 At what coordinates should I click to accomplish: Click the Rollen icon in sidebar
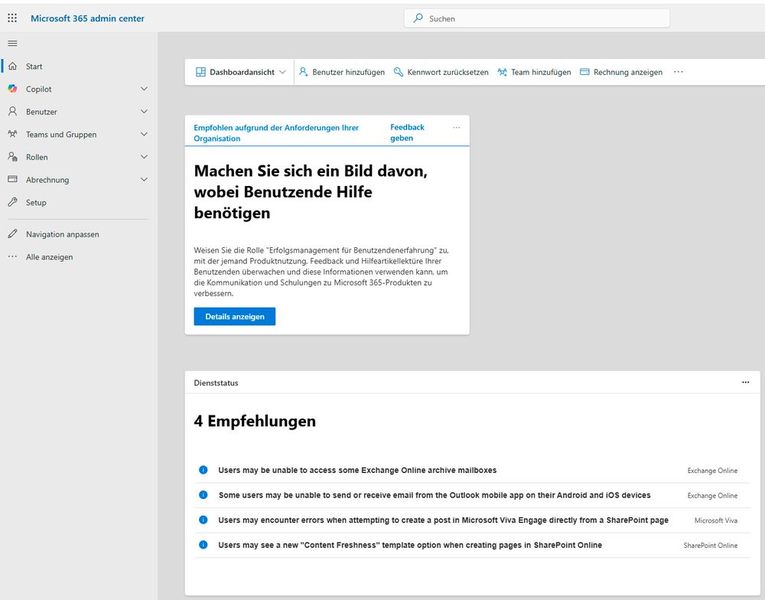(x=13, y=157)
